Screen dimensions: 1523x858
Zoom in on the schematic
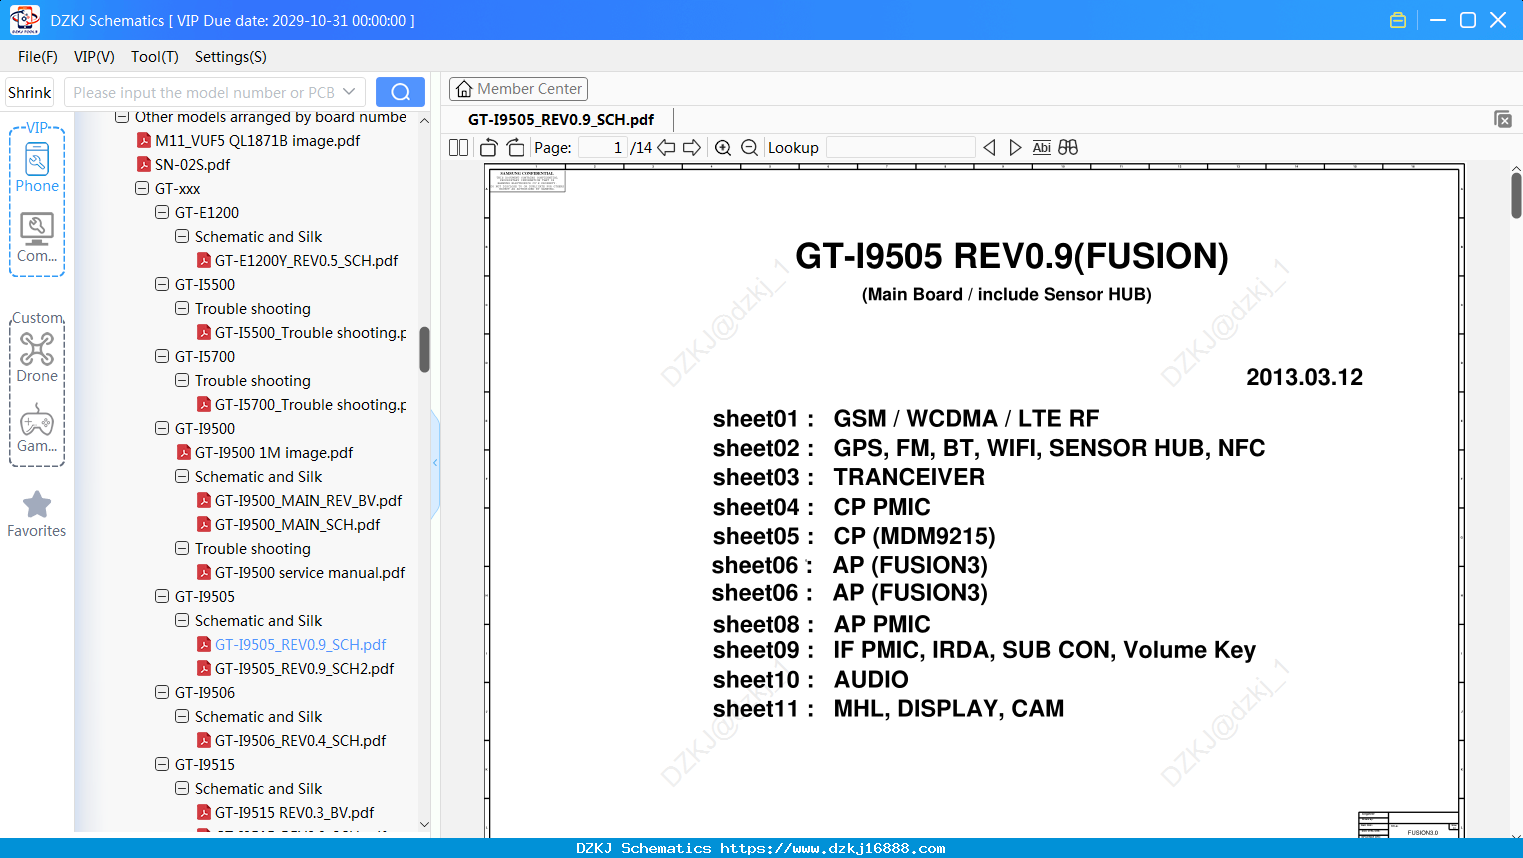[723, 148]
